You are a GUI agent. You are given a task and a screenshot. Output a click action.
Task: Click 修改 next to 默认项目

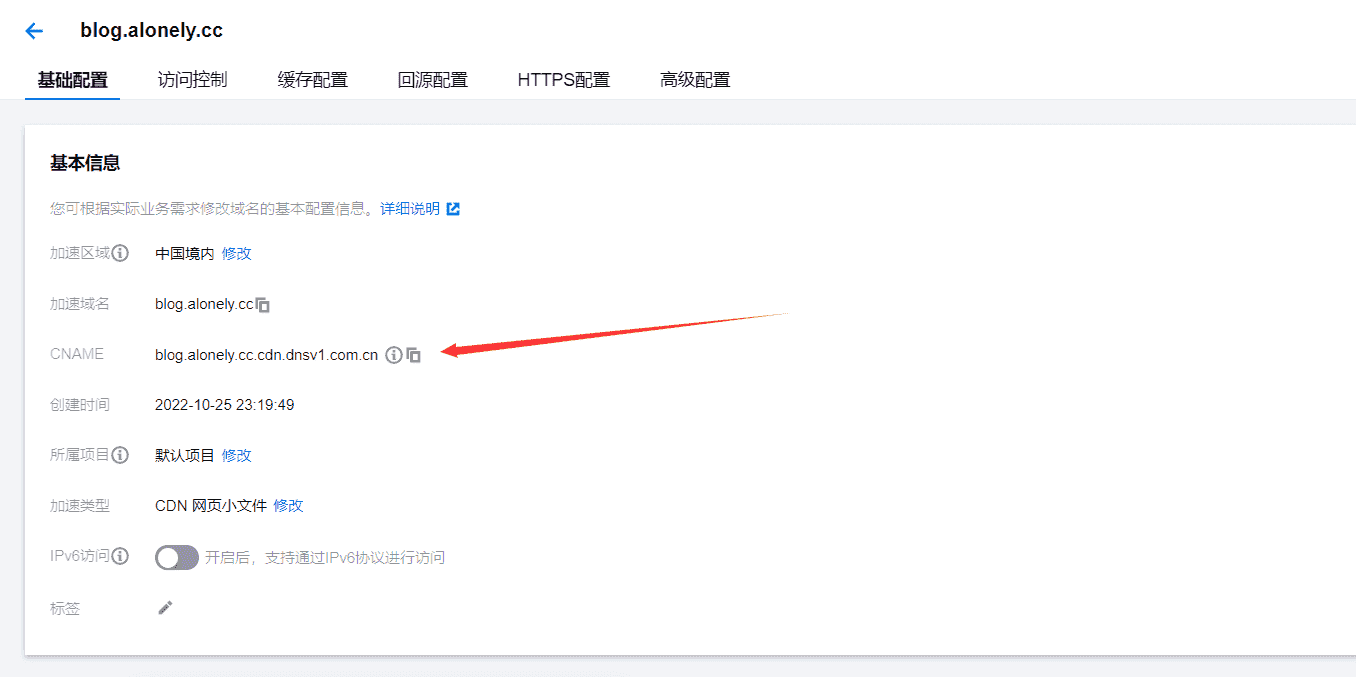point(237,456)
